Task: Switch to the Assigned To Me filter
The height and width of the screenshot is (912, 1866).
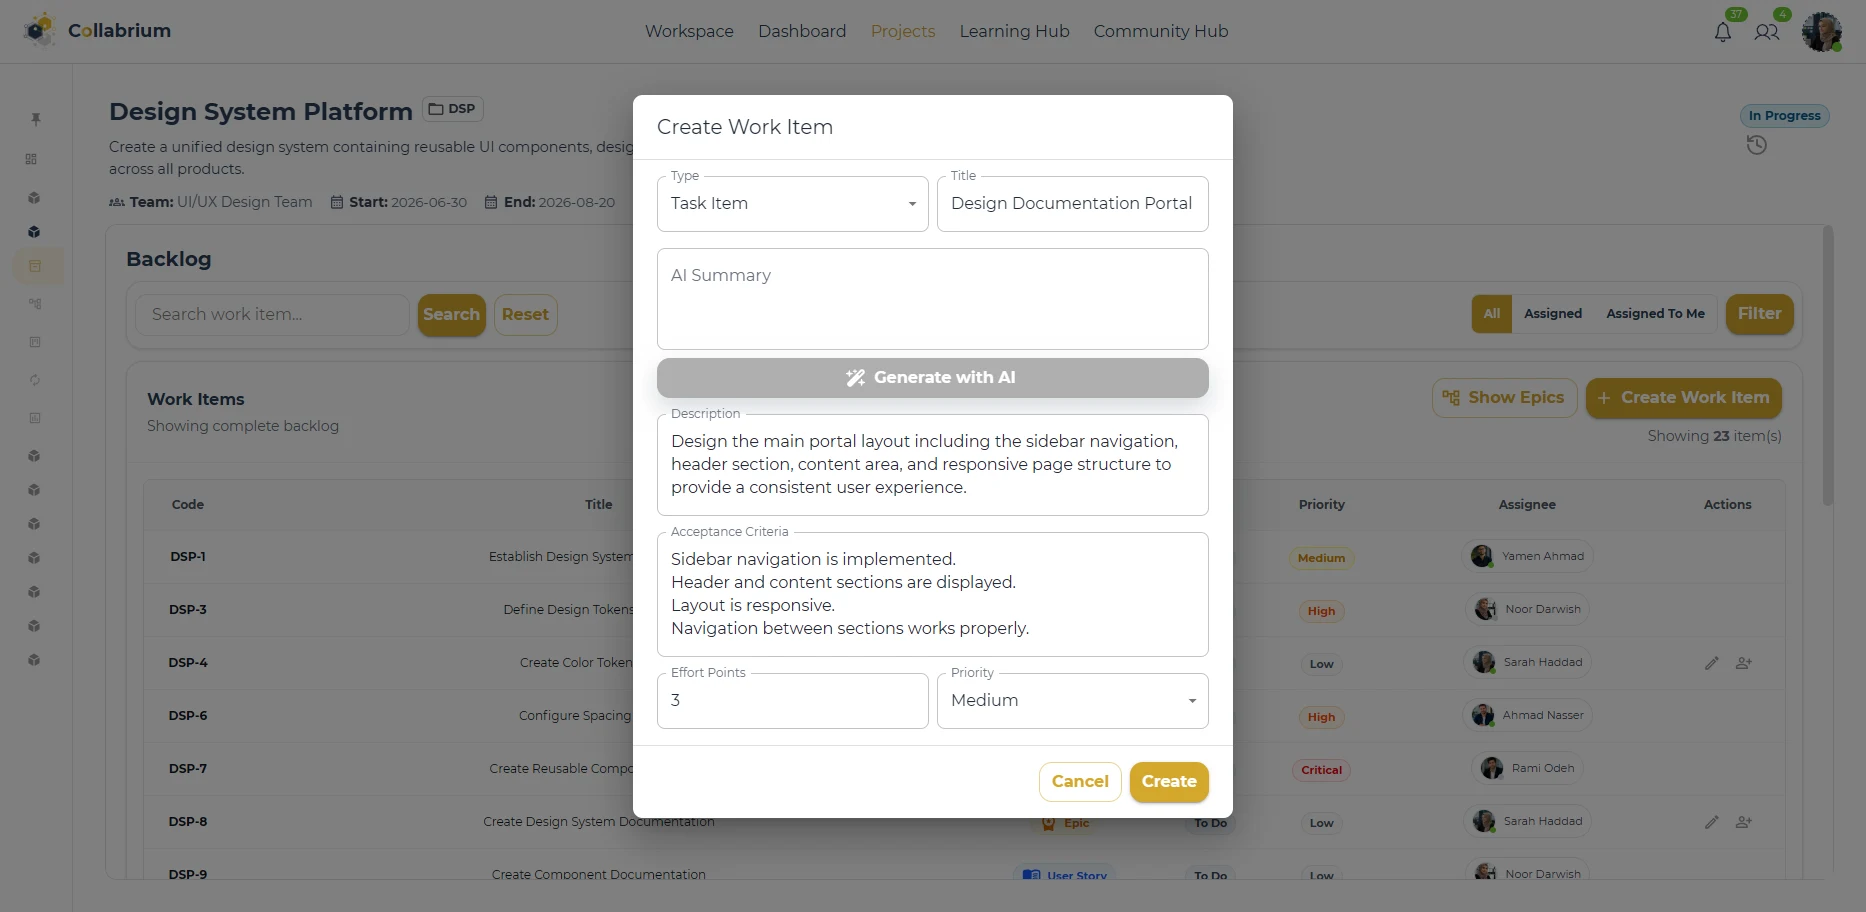Action: pos(1655,314)
